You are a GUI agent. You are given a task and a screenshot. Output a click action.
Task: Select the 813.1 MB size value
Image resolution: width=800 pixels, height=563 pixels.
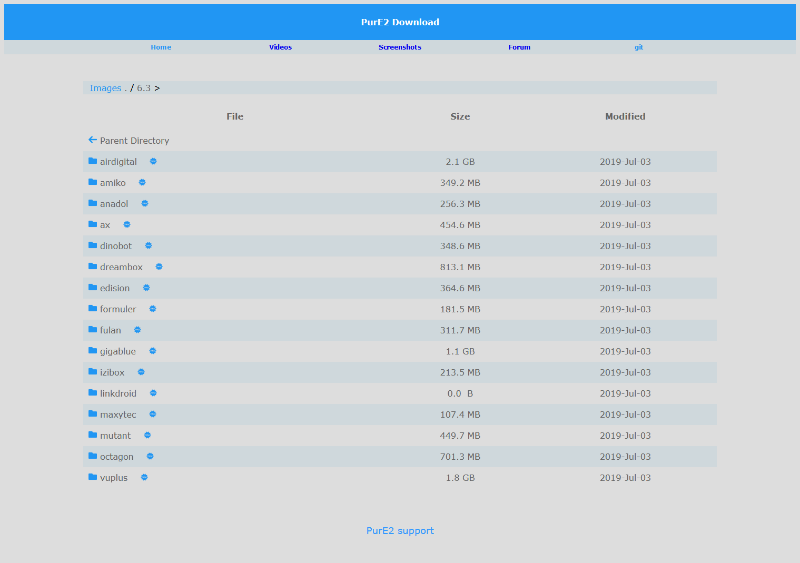click(460, 267)
